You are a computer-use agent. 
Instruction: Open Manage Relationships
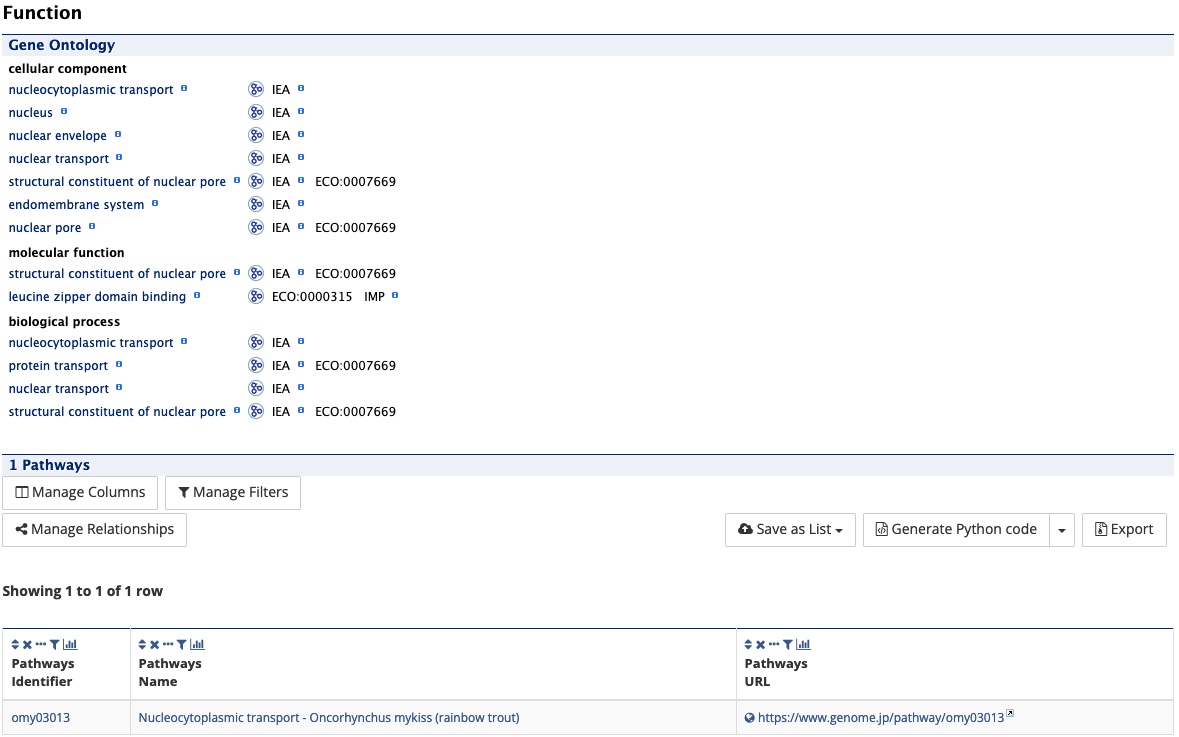[95, 529]
